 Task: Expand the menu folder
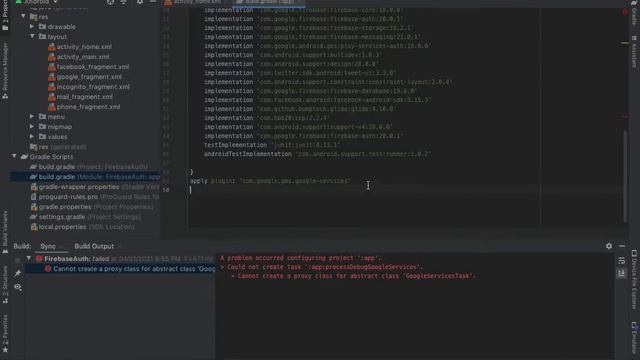(x=32, y=116)
